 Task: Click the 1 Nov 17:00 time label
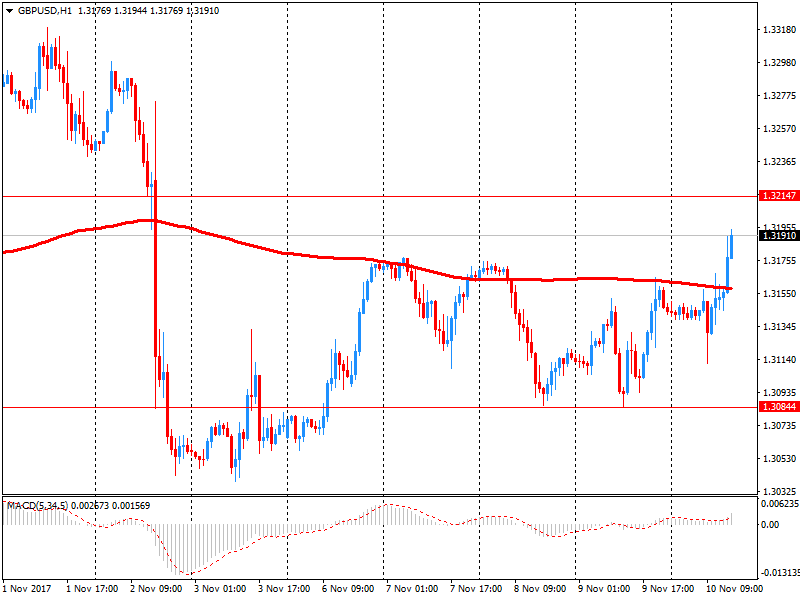click(92, 588)
